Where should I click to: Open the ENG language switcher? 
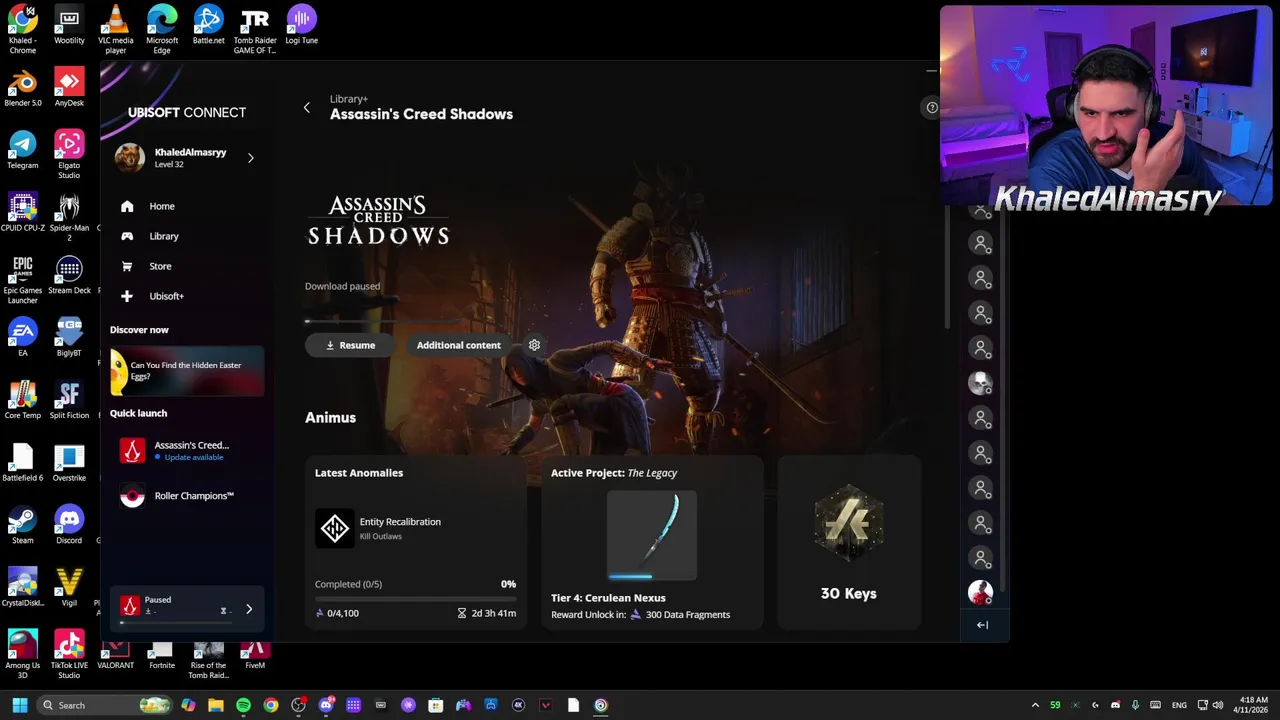pyautogui.click(x=1180, y=705)
